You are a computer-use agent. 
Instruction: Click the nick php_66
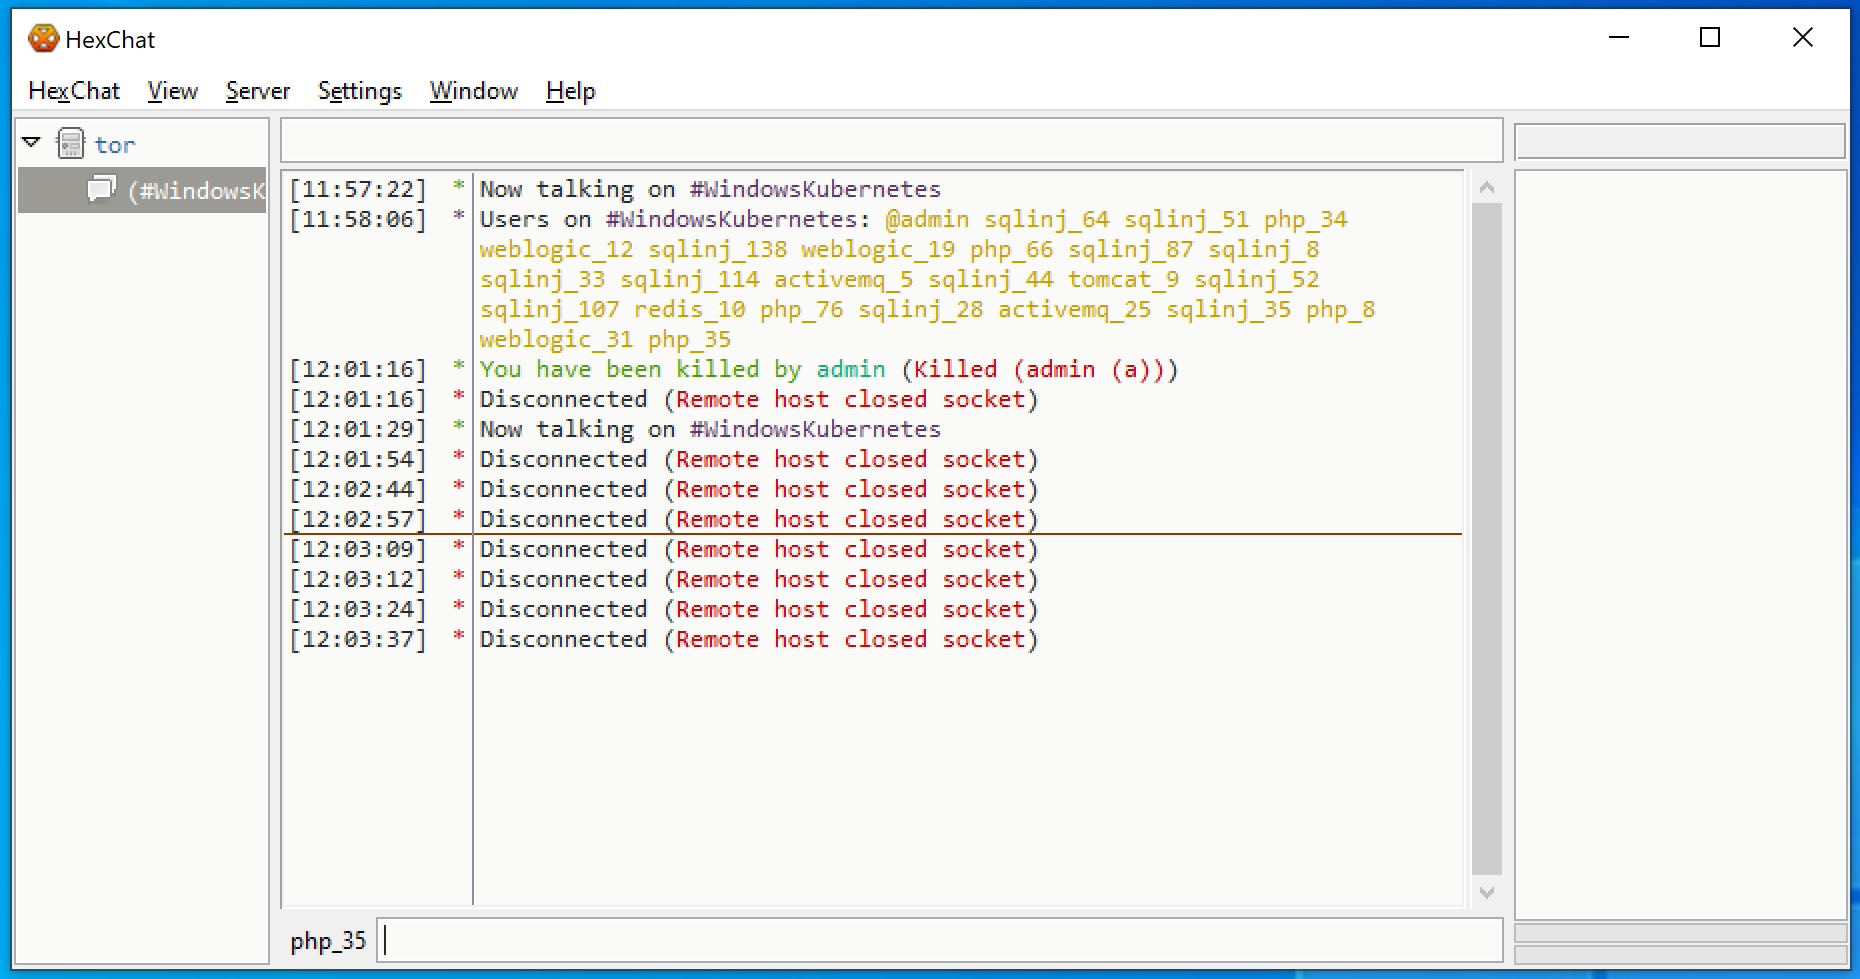1012,249
